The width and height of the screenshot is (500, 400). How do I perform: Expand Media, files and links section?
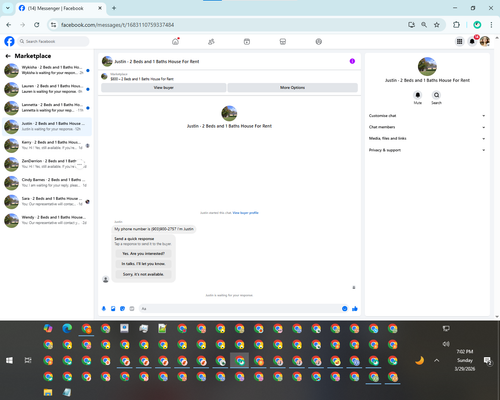[x=427, y=138]
